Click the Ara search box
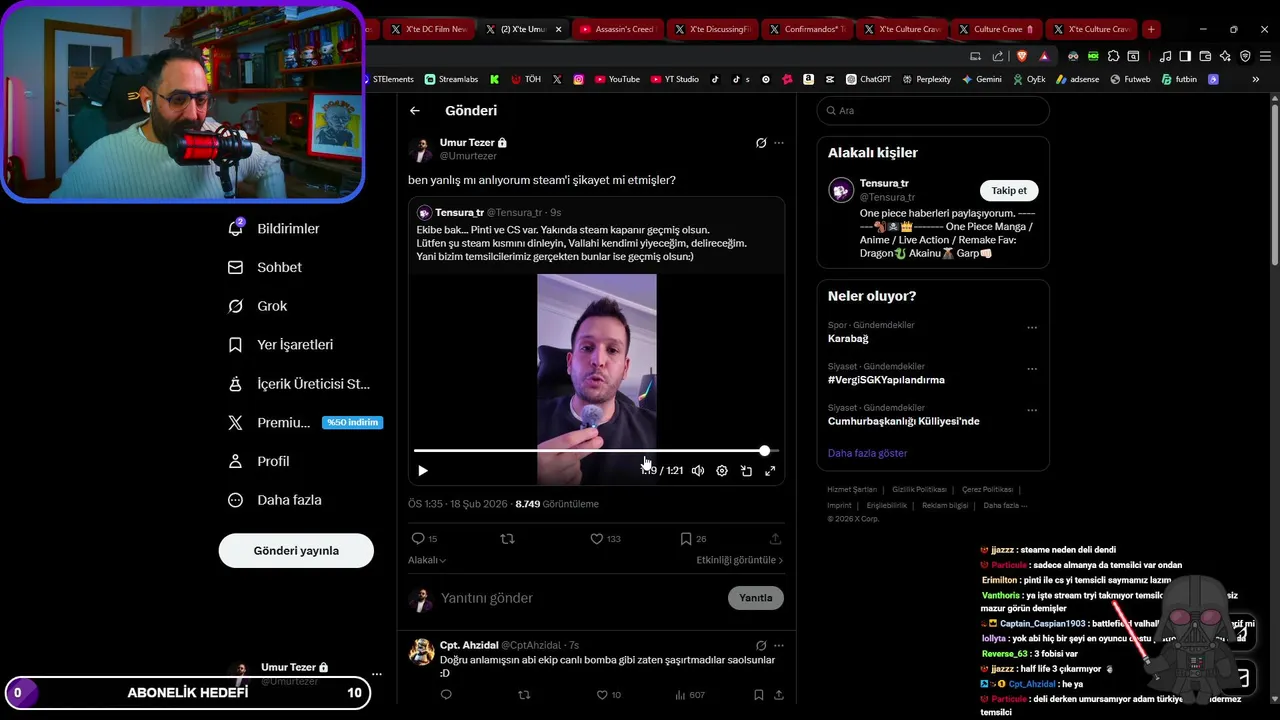Screen dimensions: 1280x720 (933, 111)
